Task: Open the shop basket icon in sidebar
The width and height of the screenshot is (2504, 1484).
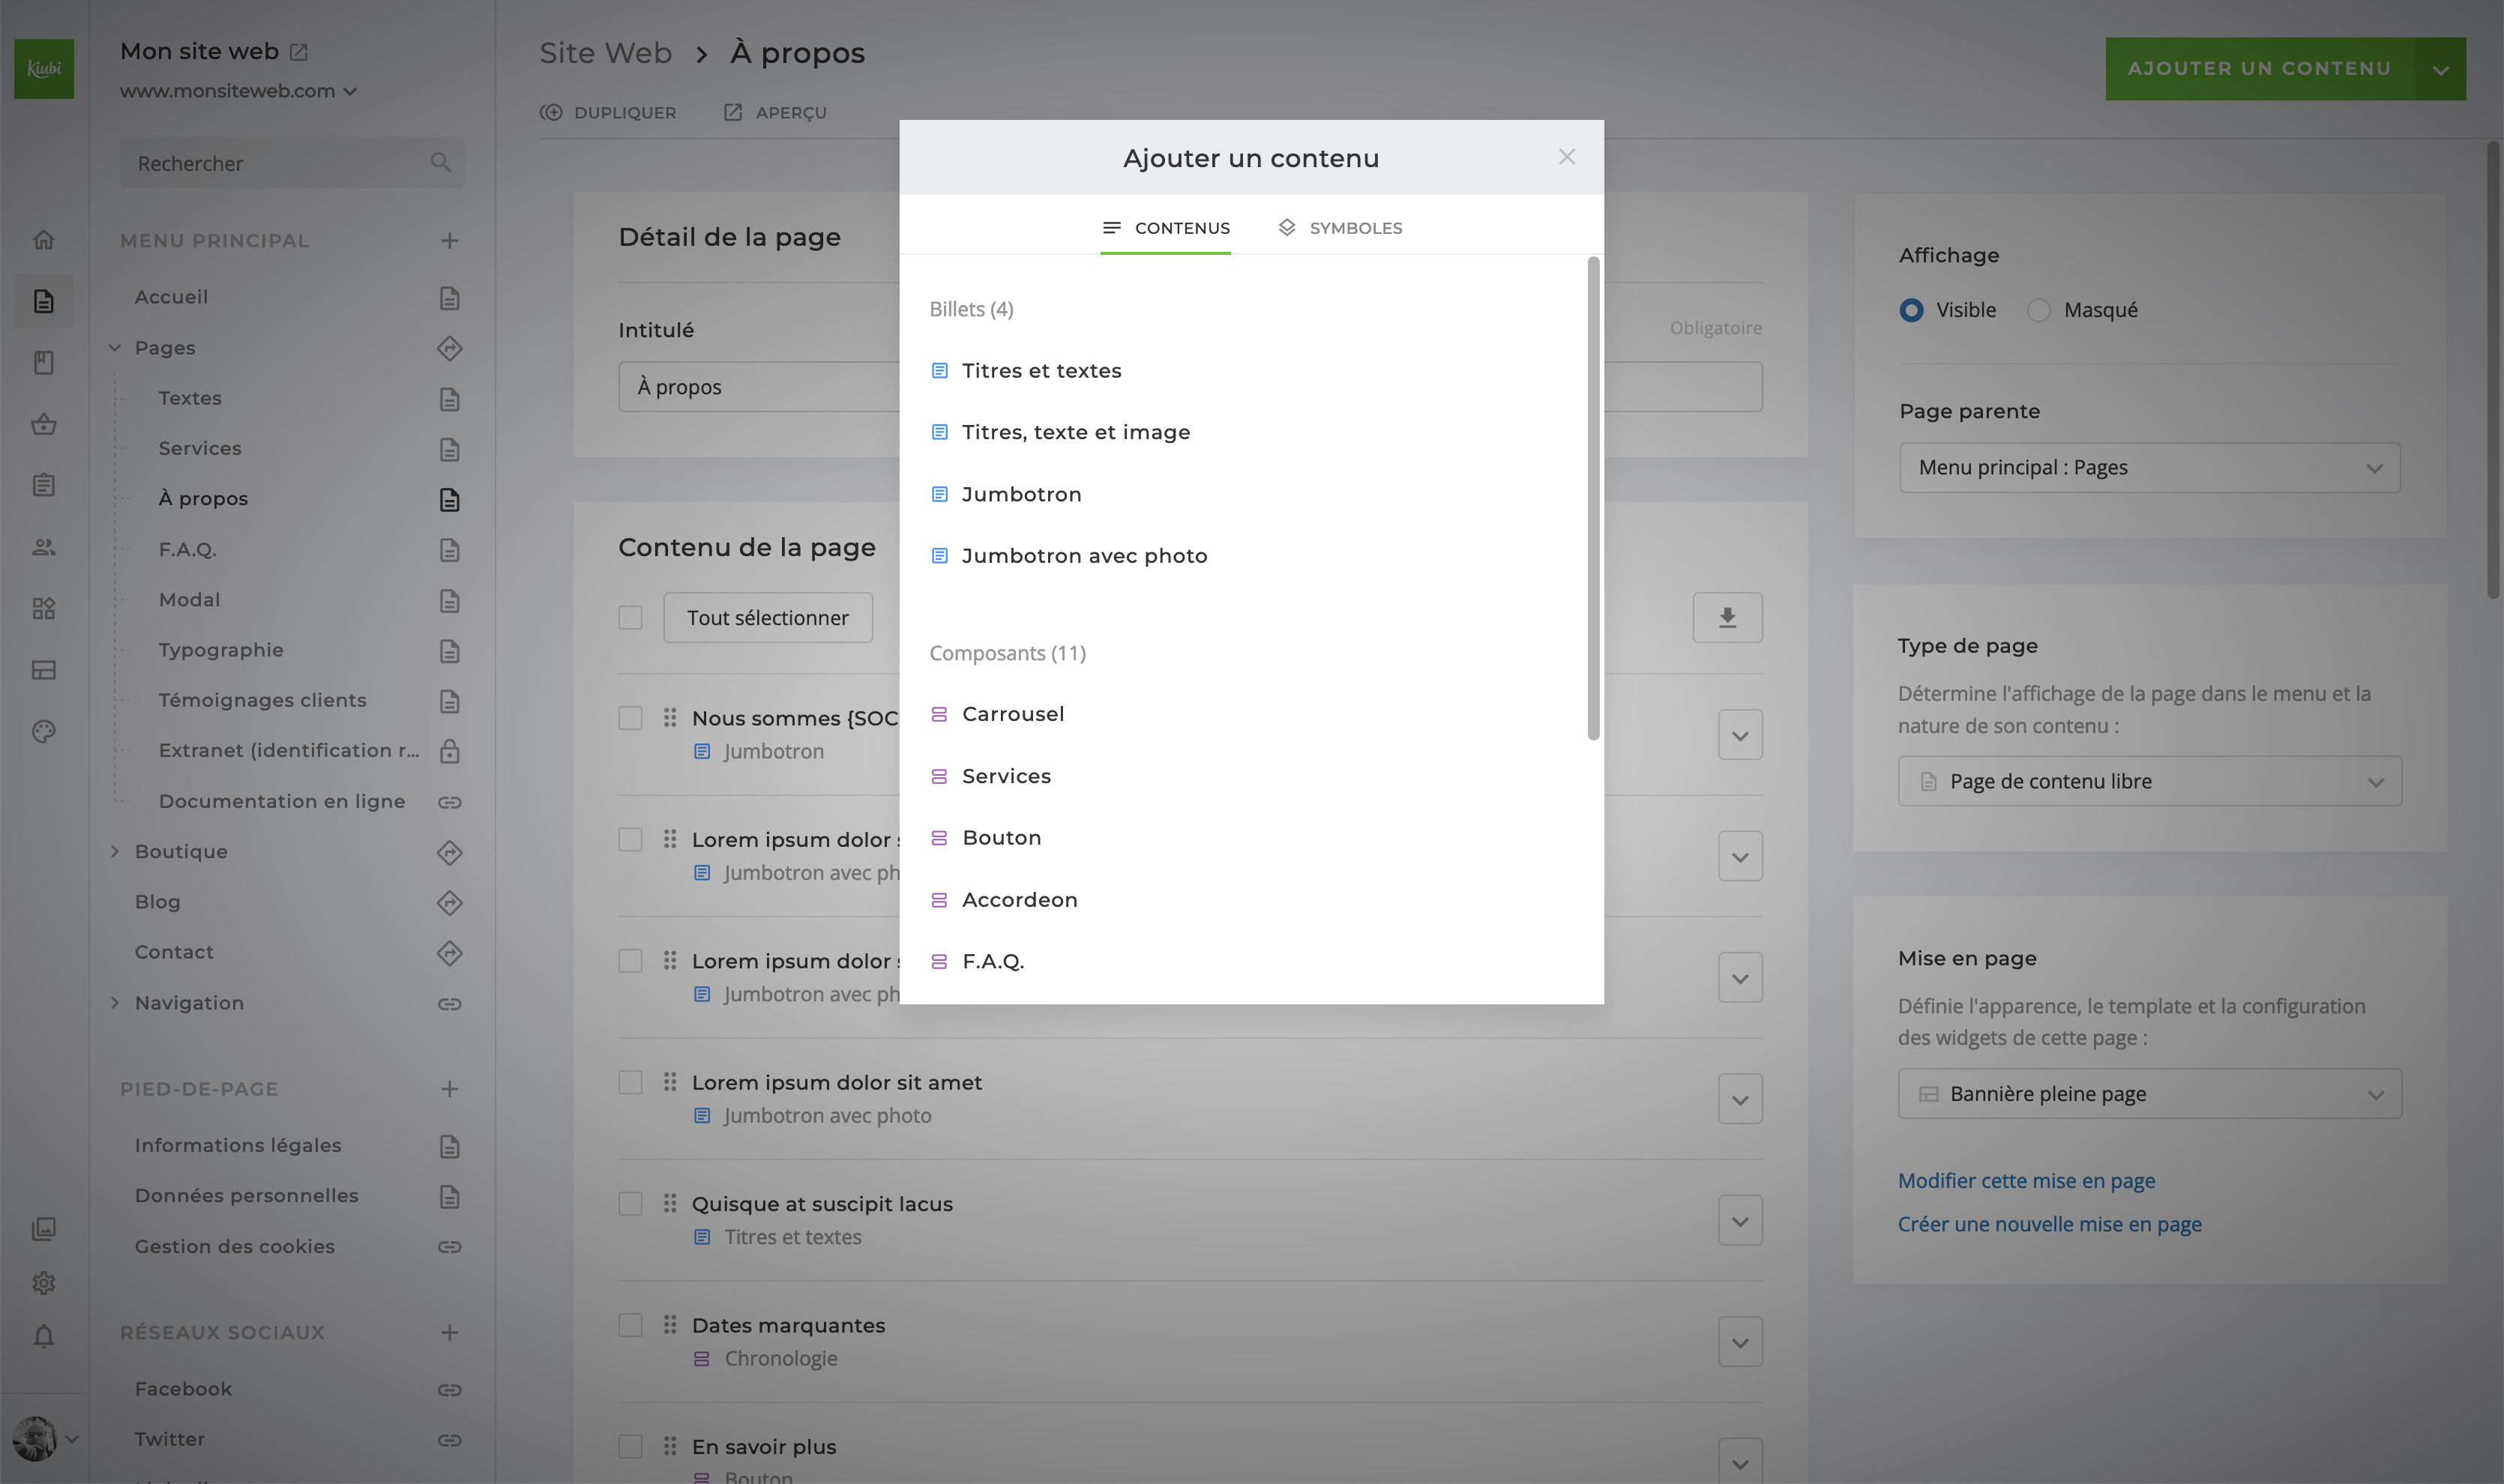Action: pyautogui.click(x=43, y=424)
